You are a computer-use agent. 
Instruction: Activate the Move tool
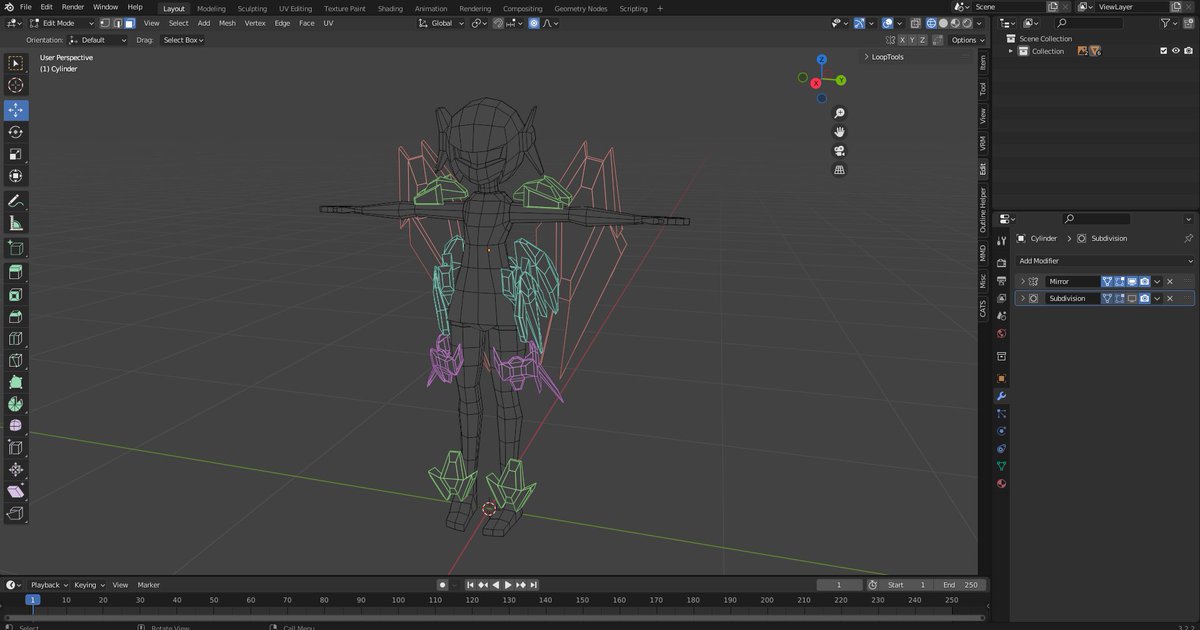(16, 110)
